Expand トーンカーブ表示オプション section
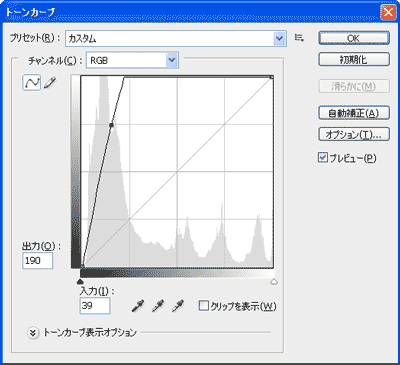The height and width of the screenshot is (365, 400). click(33, 333)
